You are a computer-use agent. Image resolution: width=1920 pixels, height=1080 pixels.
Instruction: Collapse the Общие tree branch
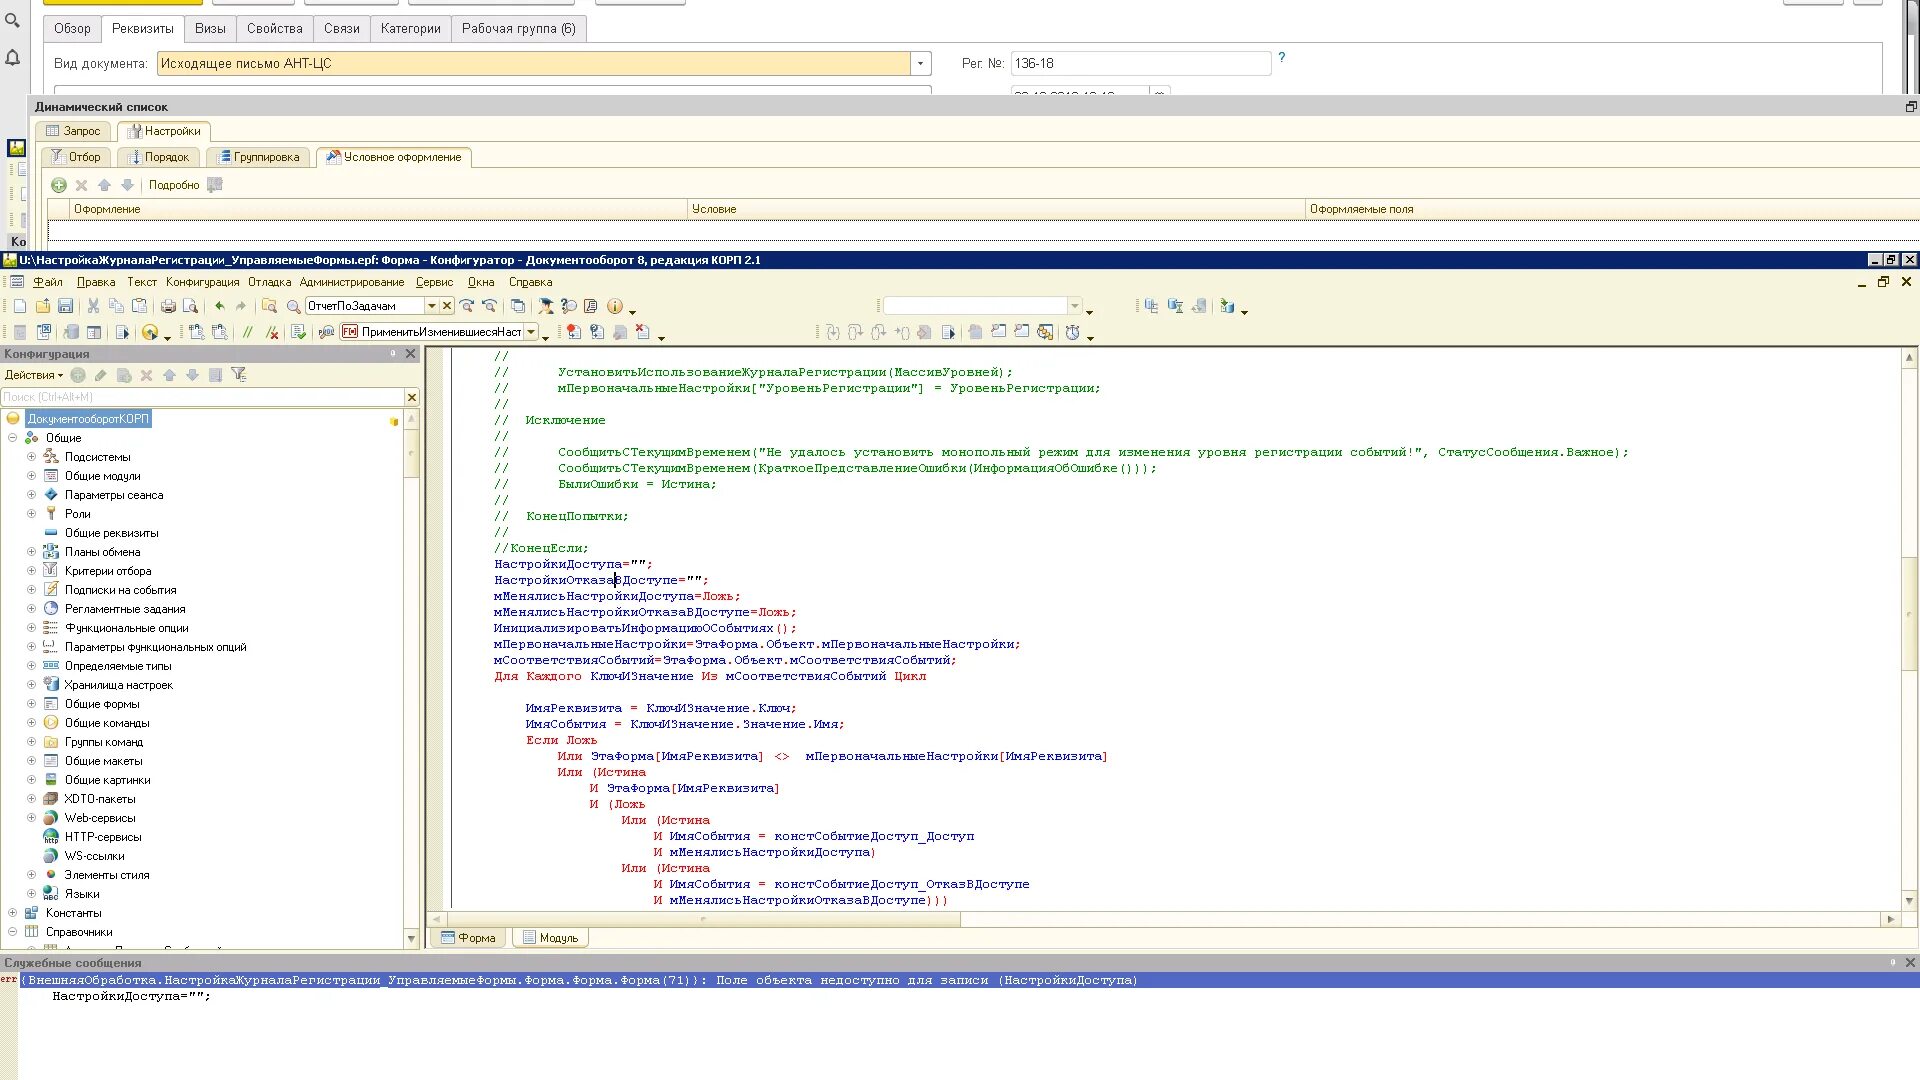pos(12,438)
